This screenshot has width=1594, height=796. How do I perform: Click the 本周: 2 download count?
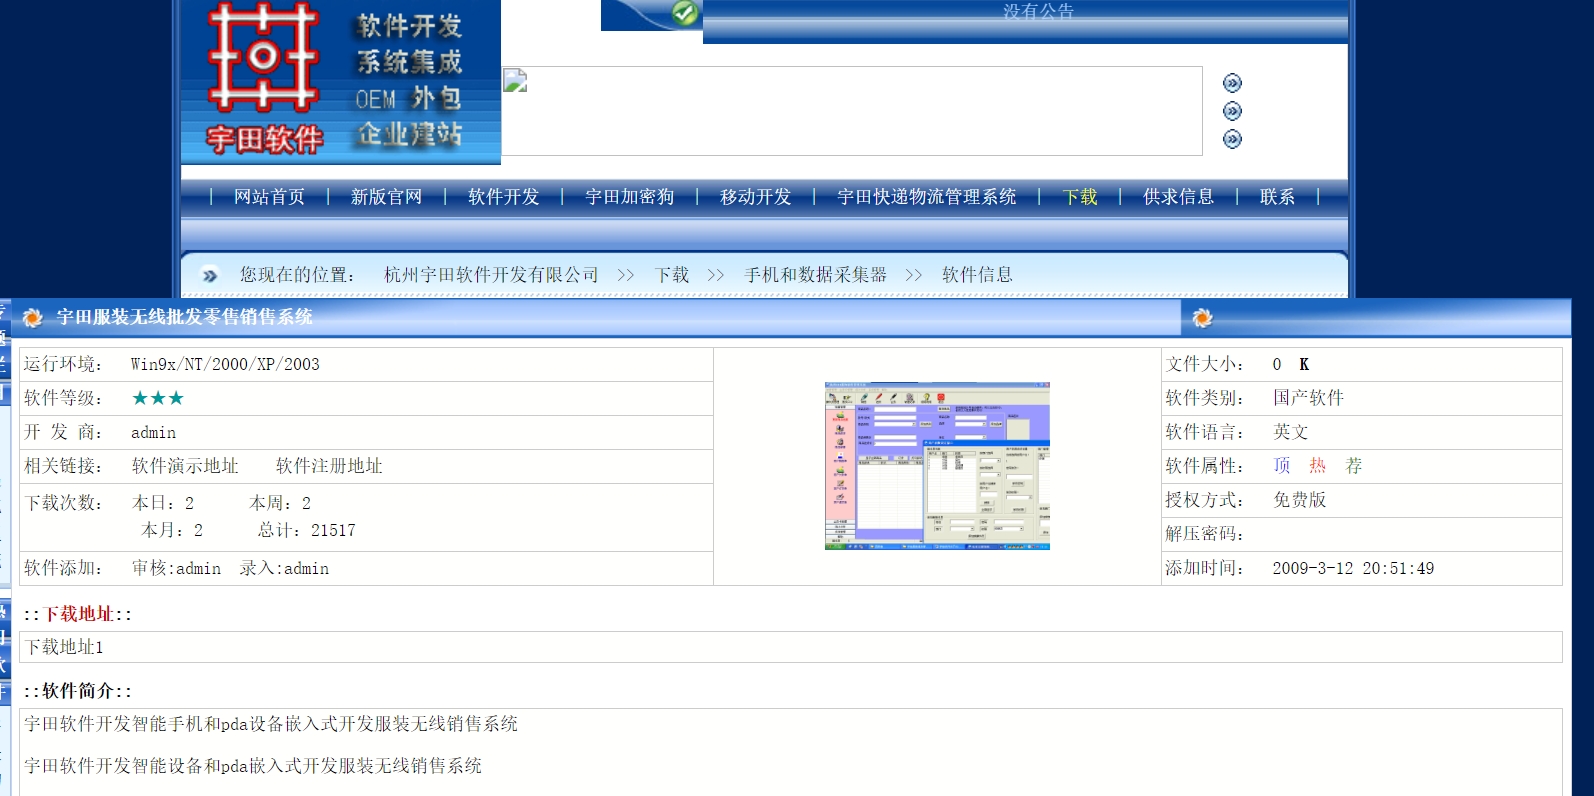[280, 503]
